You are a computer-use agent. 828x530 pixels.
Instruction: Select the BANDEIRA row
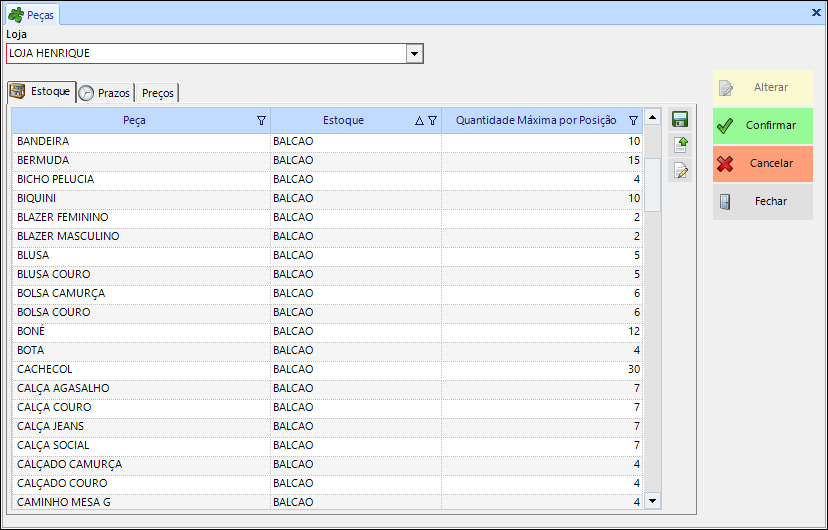(x=327, y=141)
